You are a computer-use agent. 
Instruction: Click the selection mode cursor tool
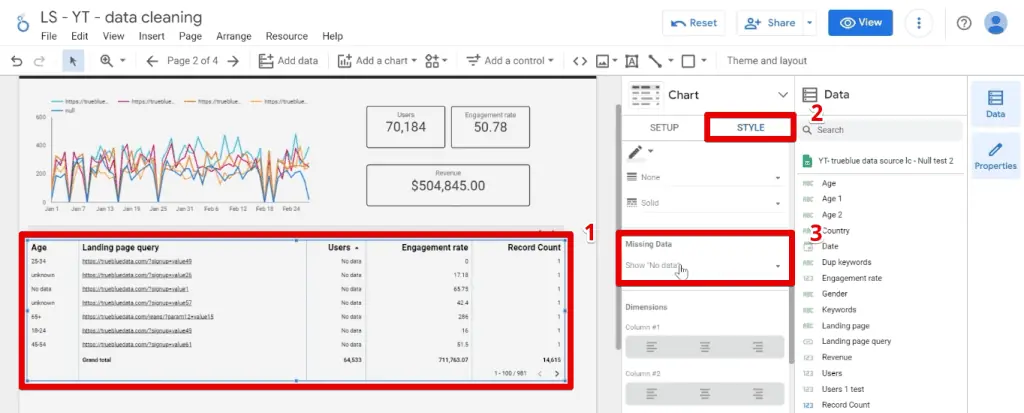point(72,61)
